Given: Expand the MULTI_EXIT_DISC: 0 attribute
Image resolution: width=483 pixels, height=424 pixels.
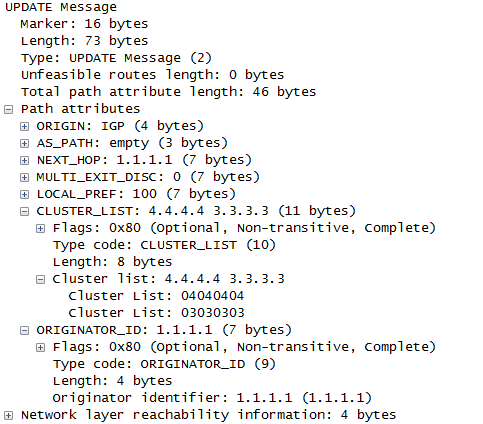Looking at the screenshot, I should (24, 177).
